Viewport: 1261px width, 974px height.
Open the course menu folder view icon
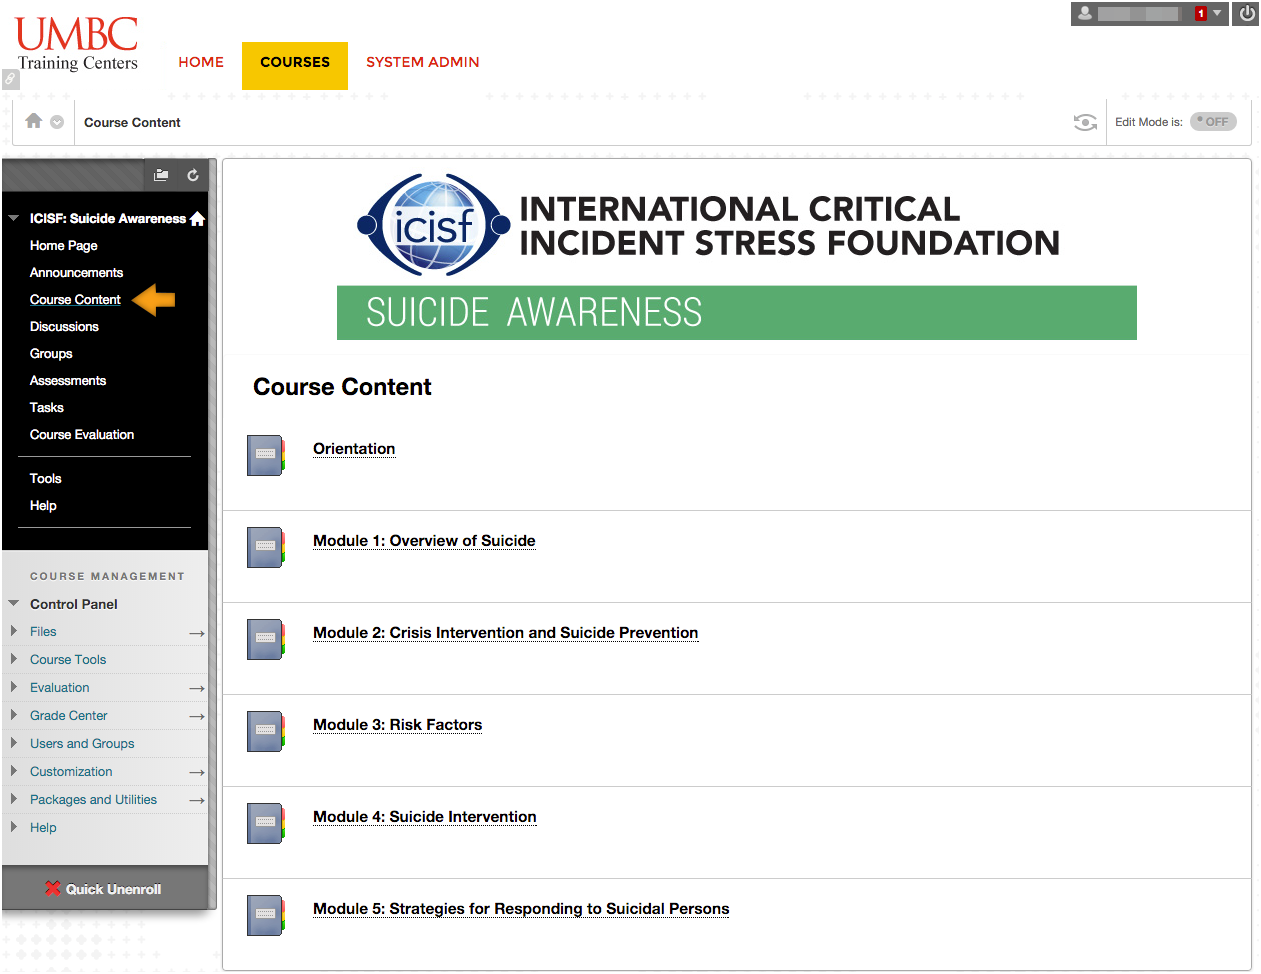(x=161, y=175)
